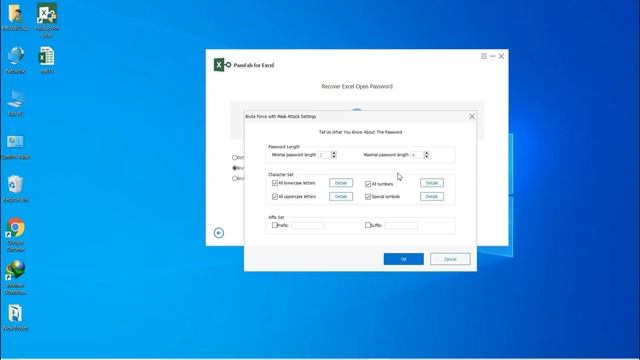Launch Internet Download Manager desktop shortcut

click(16, 278)
